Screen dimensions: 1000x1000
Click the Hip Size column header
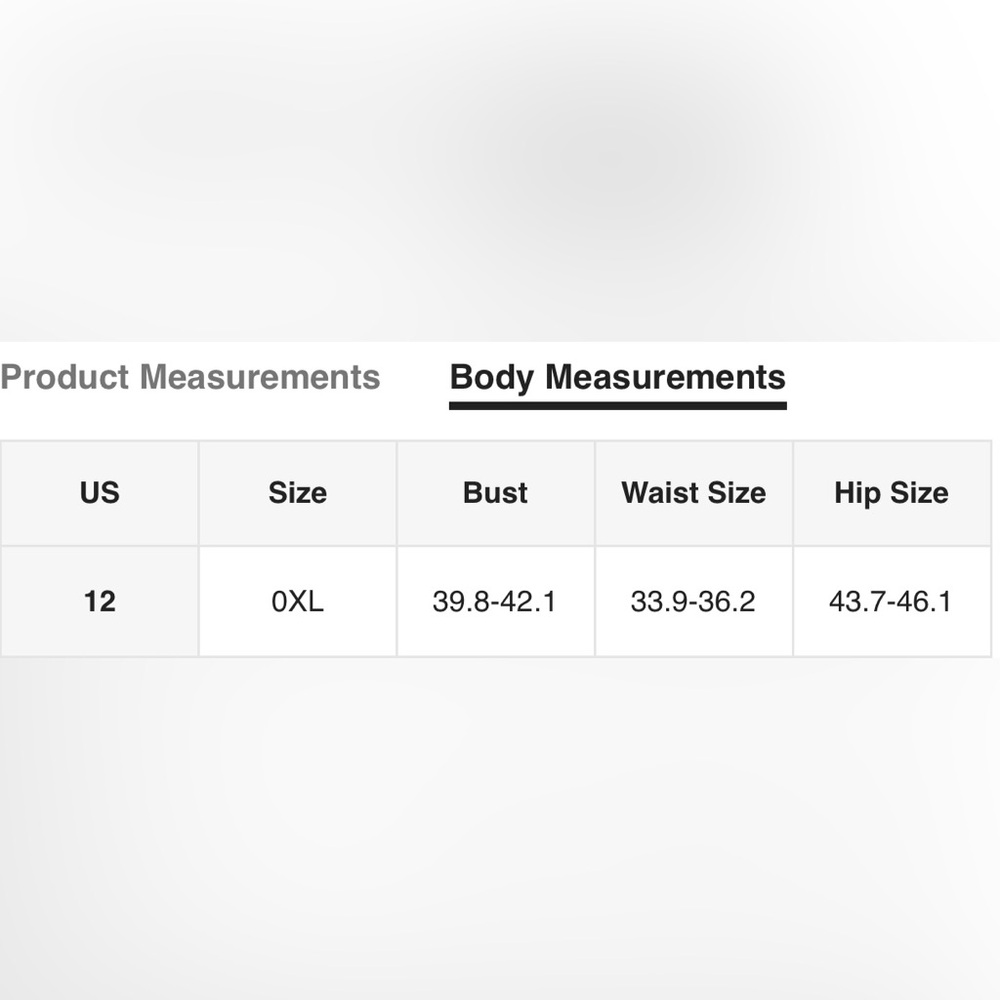pyautogui.click(x=892, y=493)
